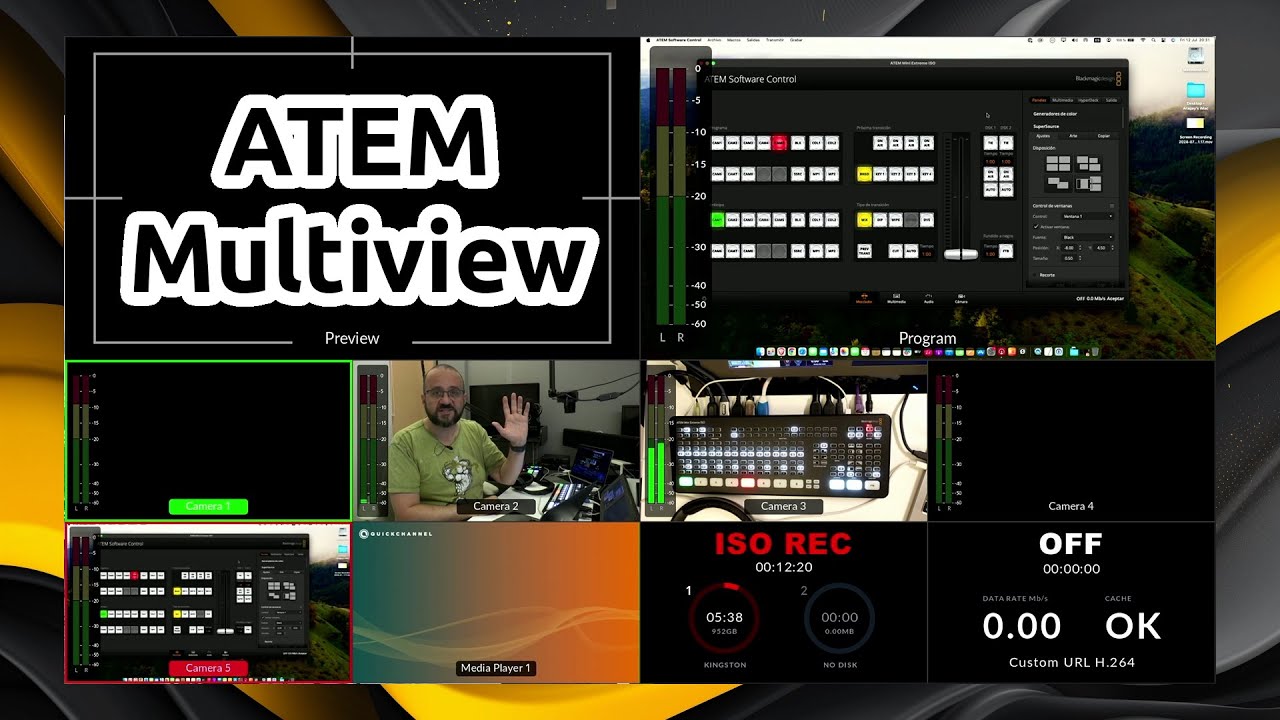
Task: Select the DVE transition style
Action: pos(927,219)
